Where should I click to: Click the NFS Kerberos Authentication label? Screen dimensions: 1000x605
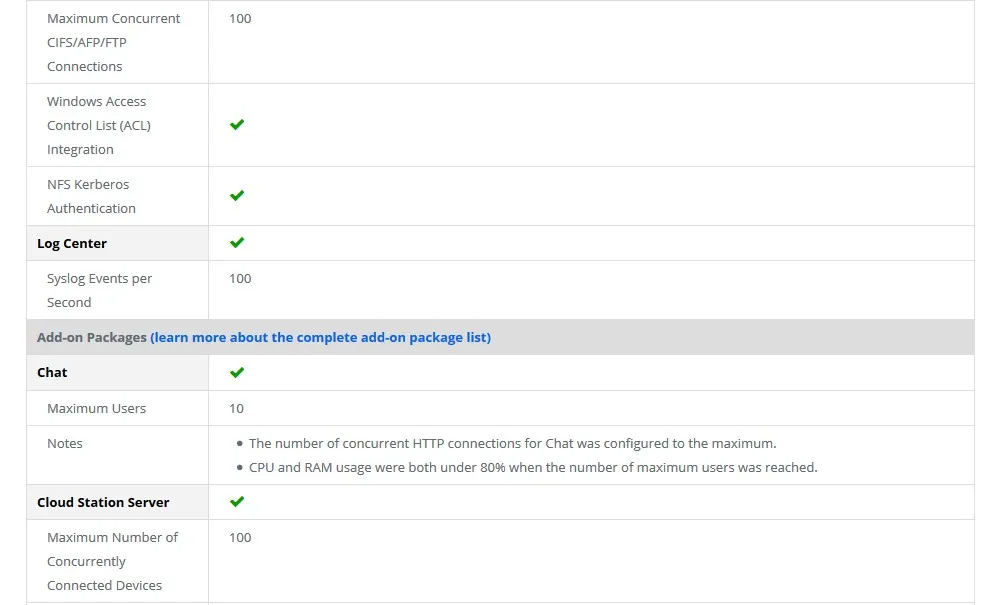91,196
